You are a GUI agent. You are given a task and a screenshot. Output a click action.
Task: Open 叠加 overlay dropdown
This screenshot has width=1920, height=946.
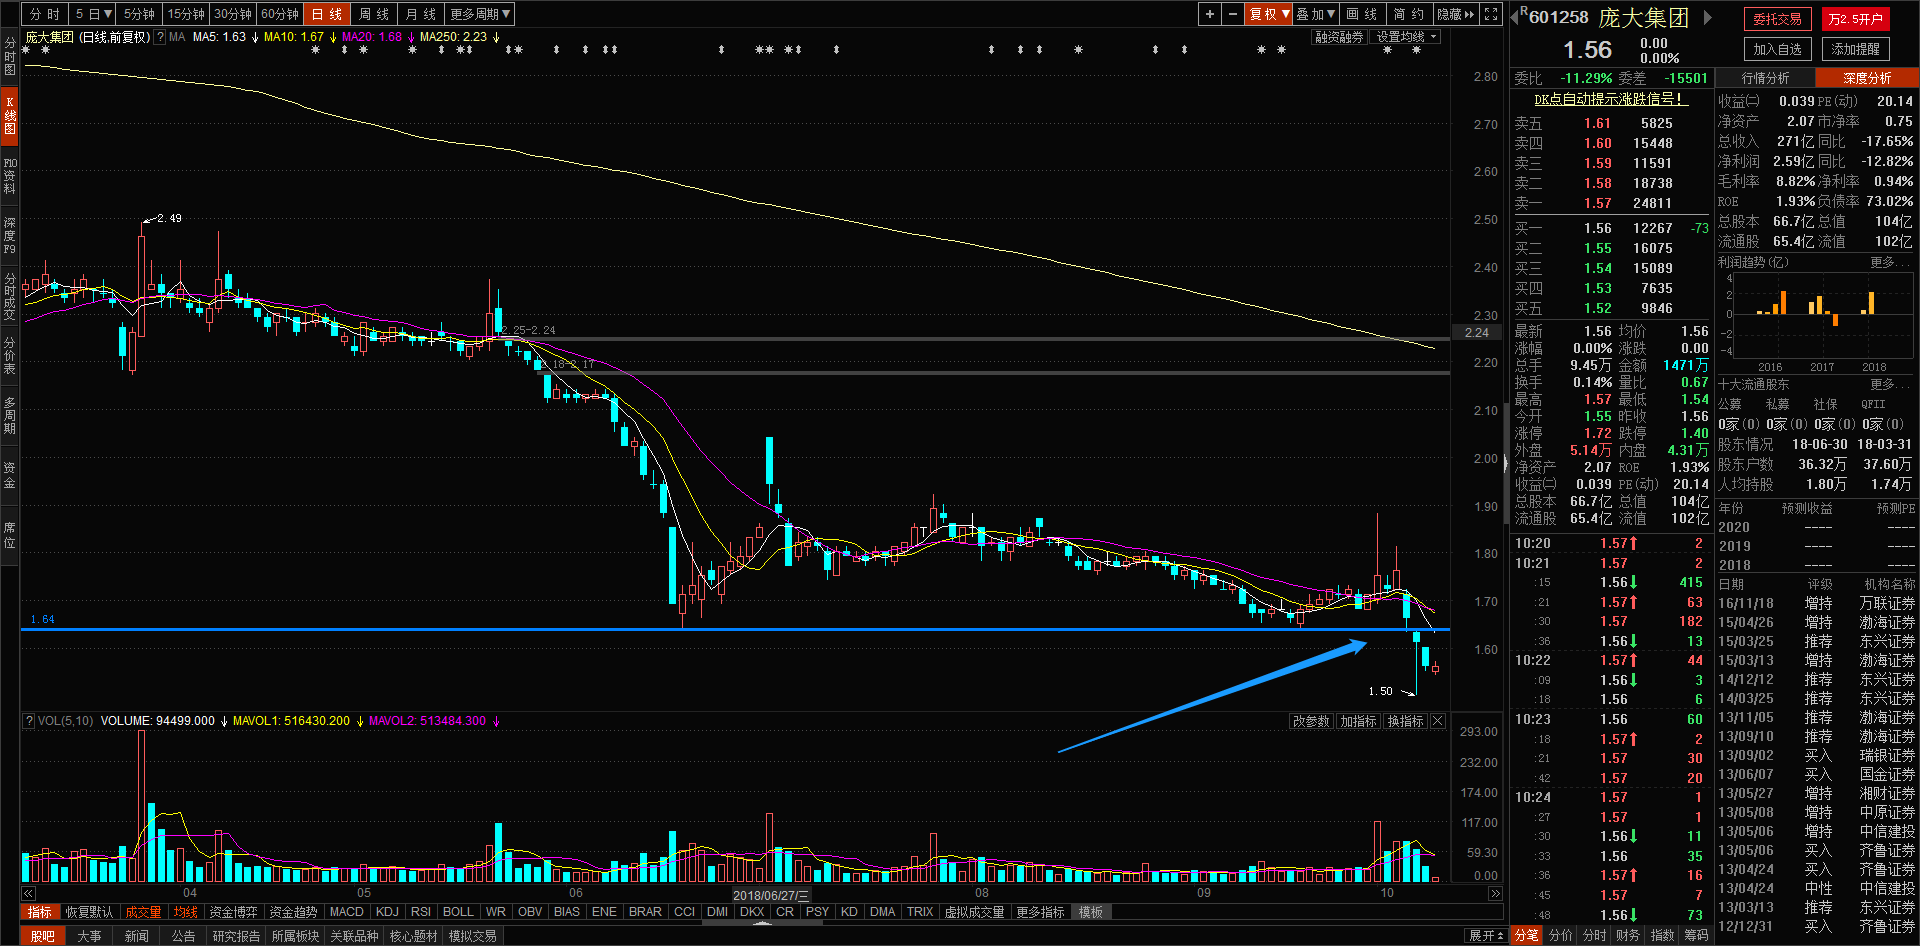[1316, 14]
